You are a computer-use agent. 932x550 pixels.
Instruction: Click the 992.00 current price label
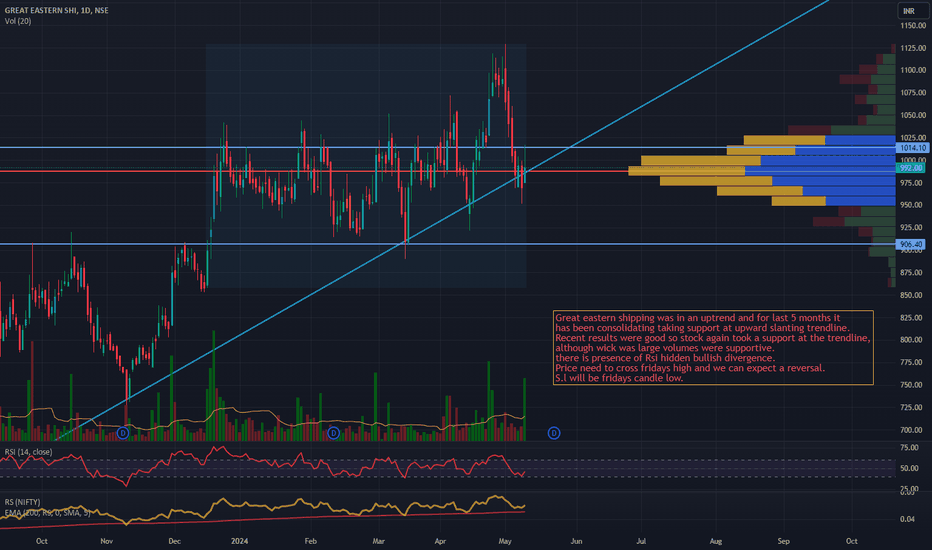pyautogui.click(x=910, y=168)
